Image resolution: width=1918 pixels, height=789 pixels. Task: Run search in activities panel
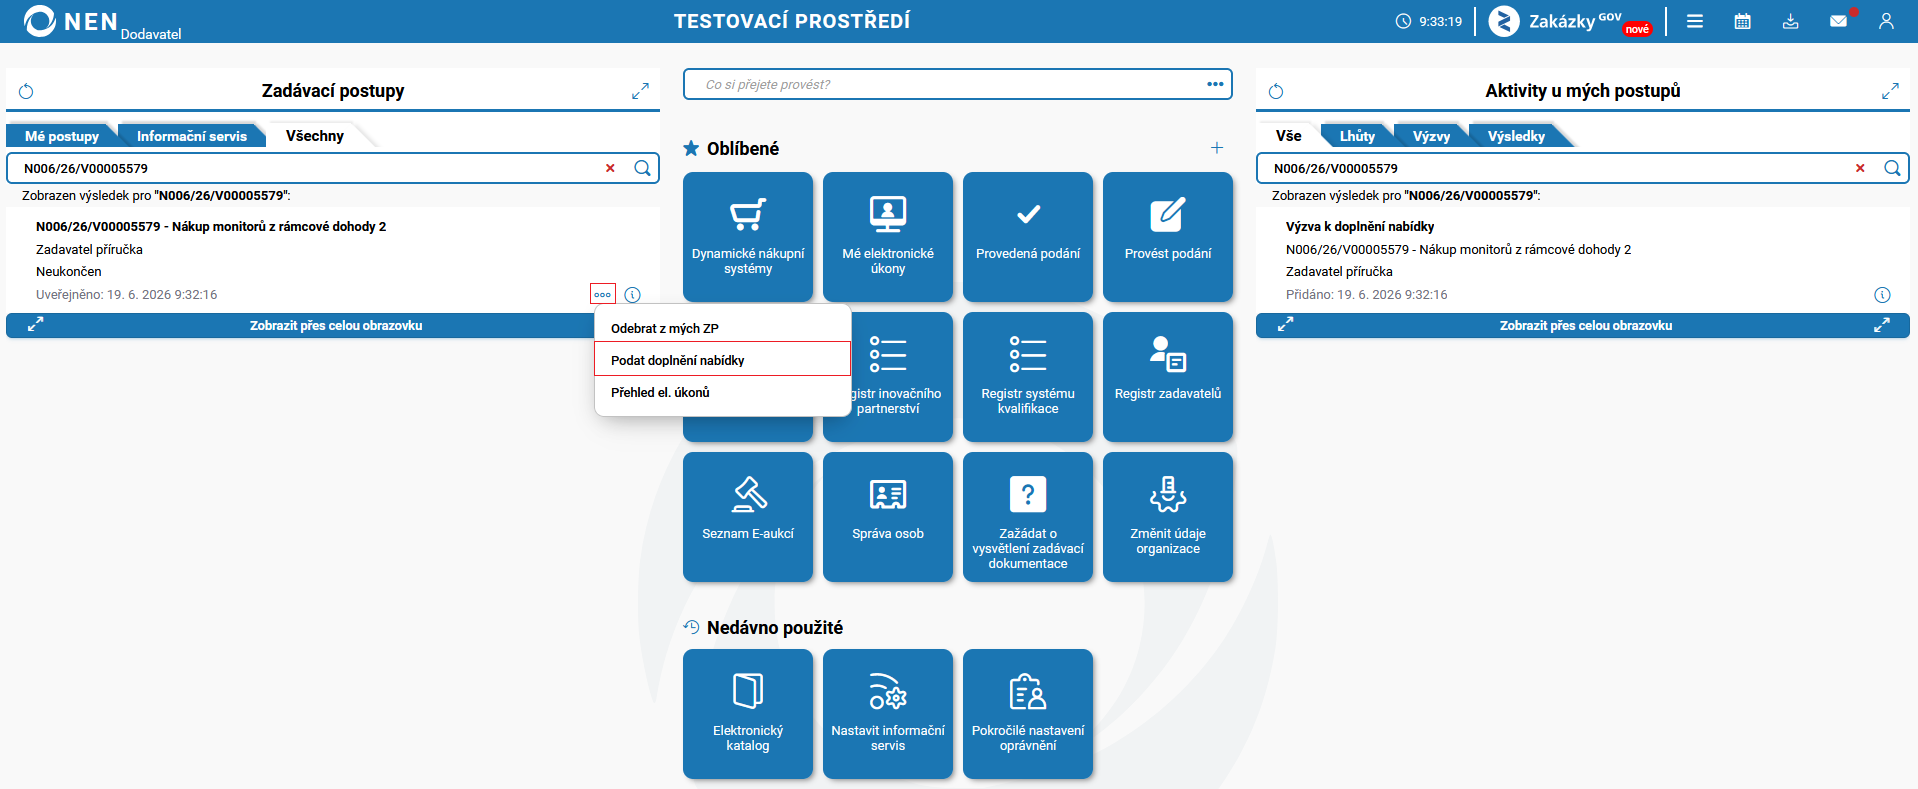[x=1893, y=168]
